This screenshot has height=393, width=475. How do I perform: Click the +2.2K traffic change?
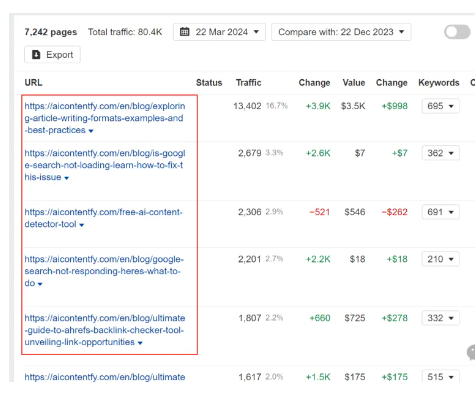pos(318,259)
